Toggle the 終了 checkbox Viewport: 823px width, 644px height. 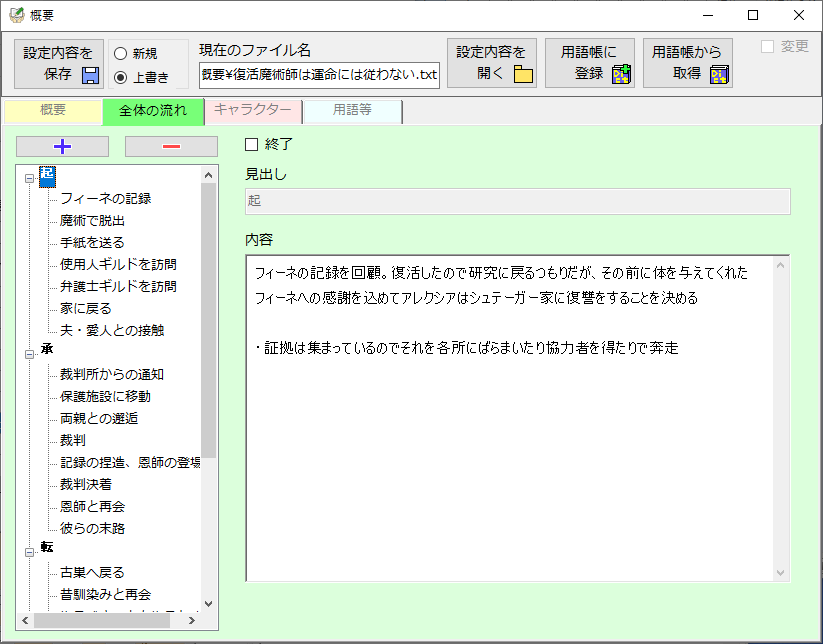coord(251,144)
